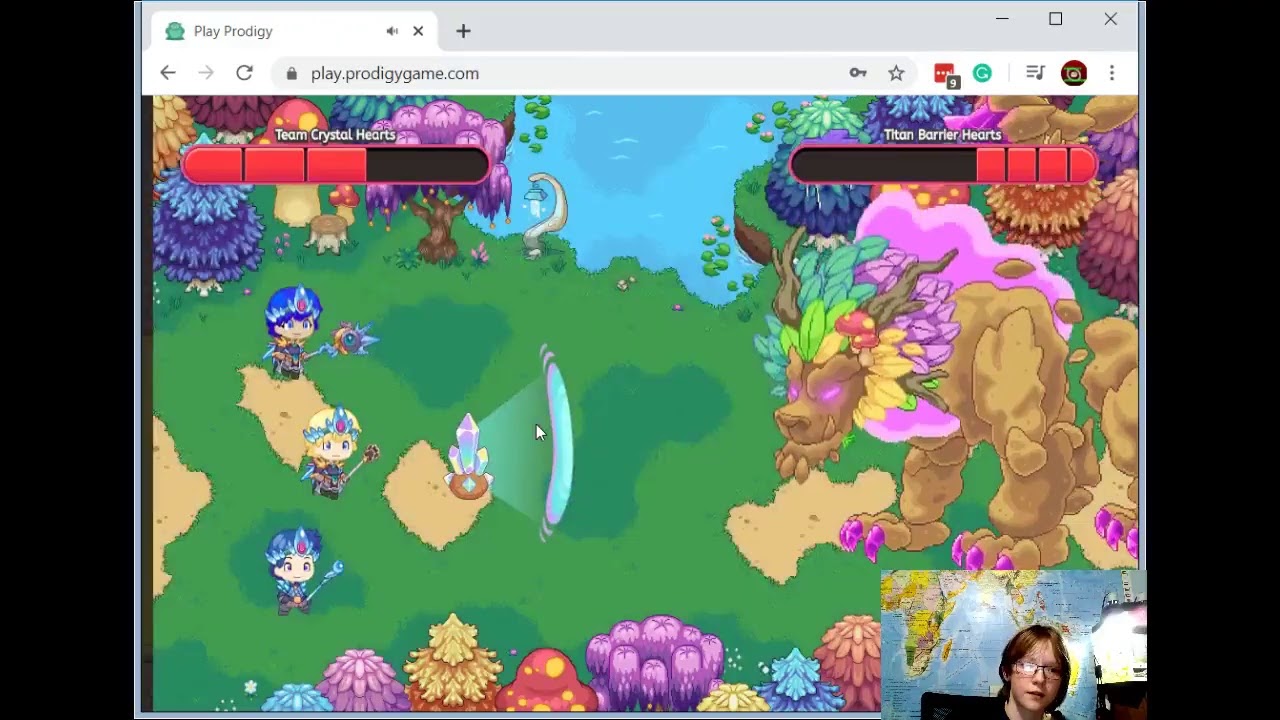This screenshot has height=720, width=1280.
Task: Open the red extension with badge 9
Action: click(x=945, y=74)
